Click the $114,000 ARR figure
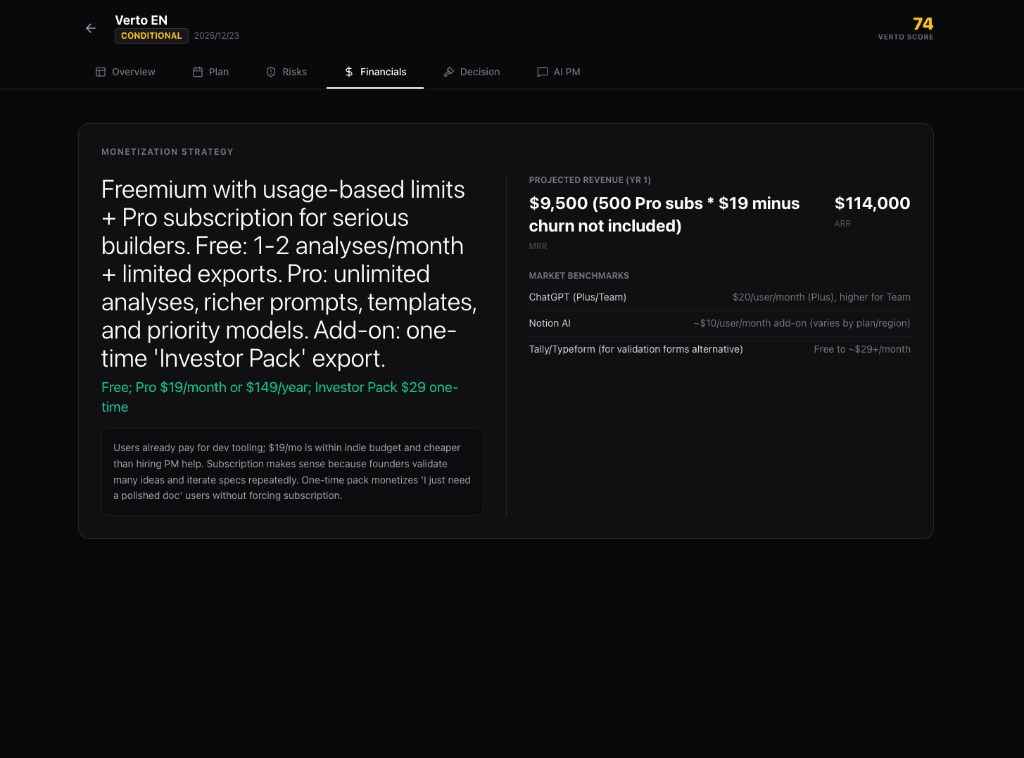Viewport: 1024px width, 758px height. point(872,203)
